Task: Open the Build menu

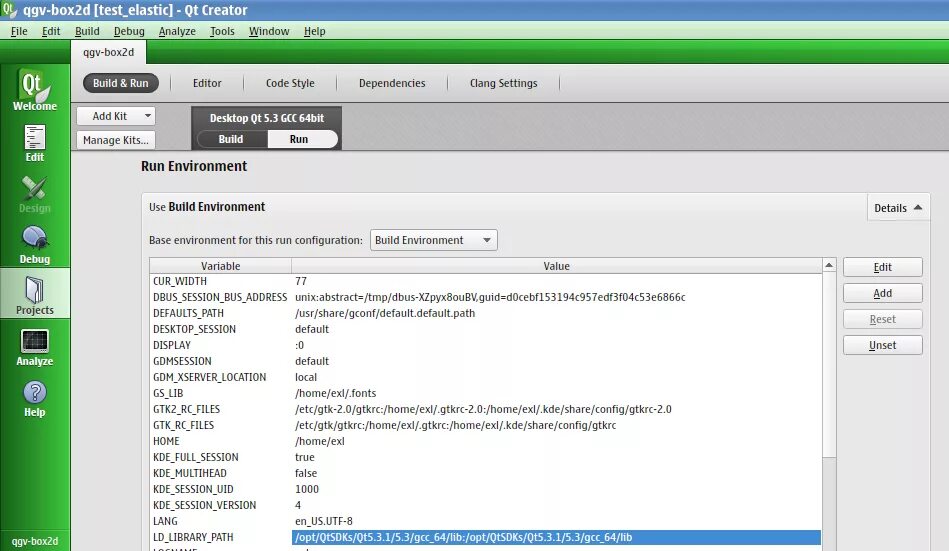Action: click(x=87, y=31)
